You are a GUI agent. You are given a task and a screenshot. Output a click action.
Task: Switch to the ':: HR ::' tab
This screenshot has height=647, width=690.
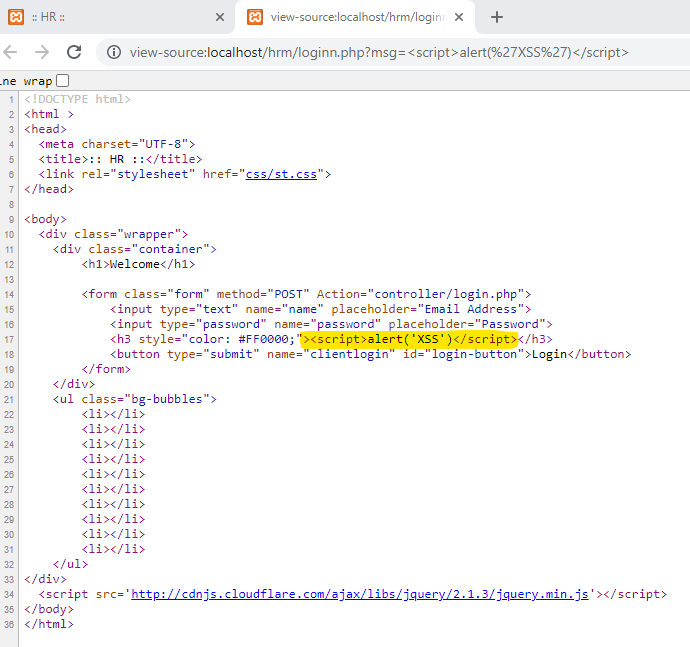117,17
